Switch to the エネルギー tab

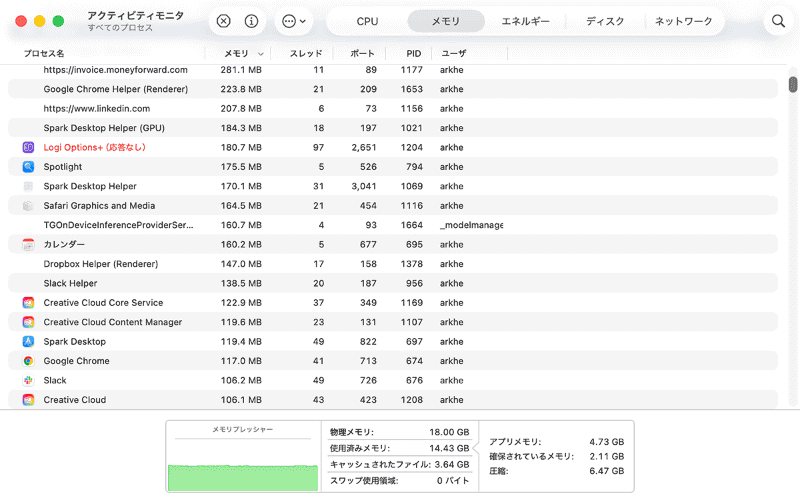[x=526, y=21]
